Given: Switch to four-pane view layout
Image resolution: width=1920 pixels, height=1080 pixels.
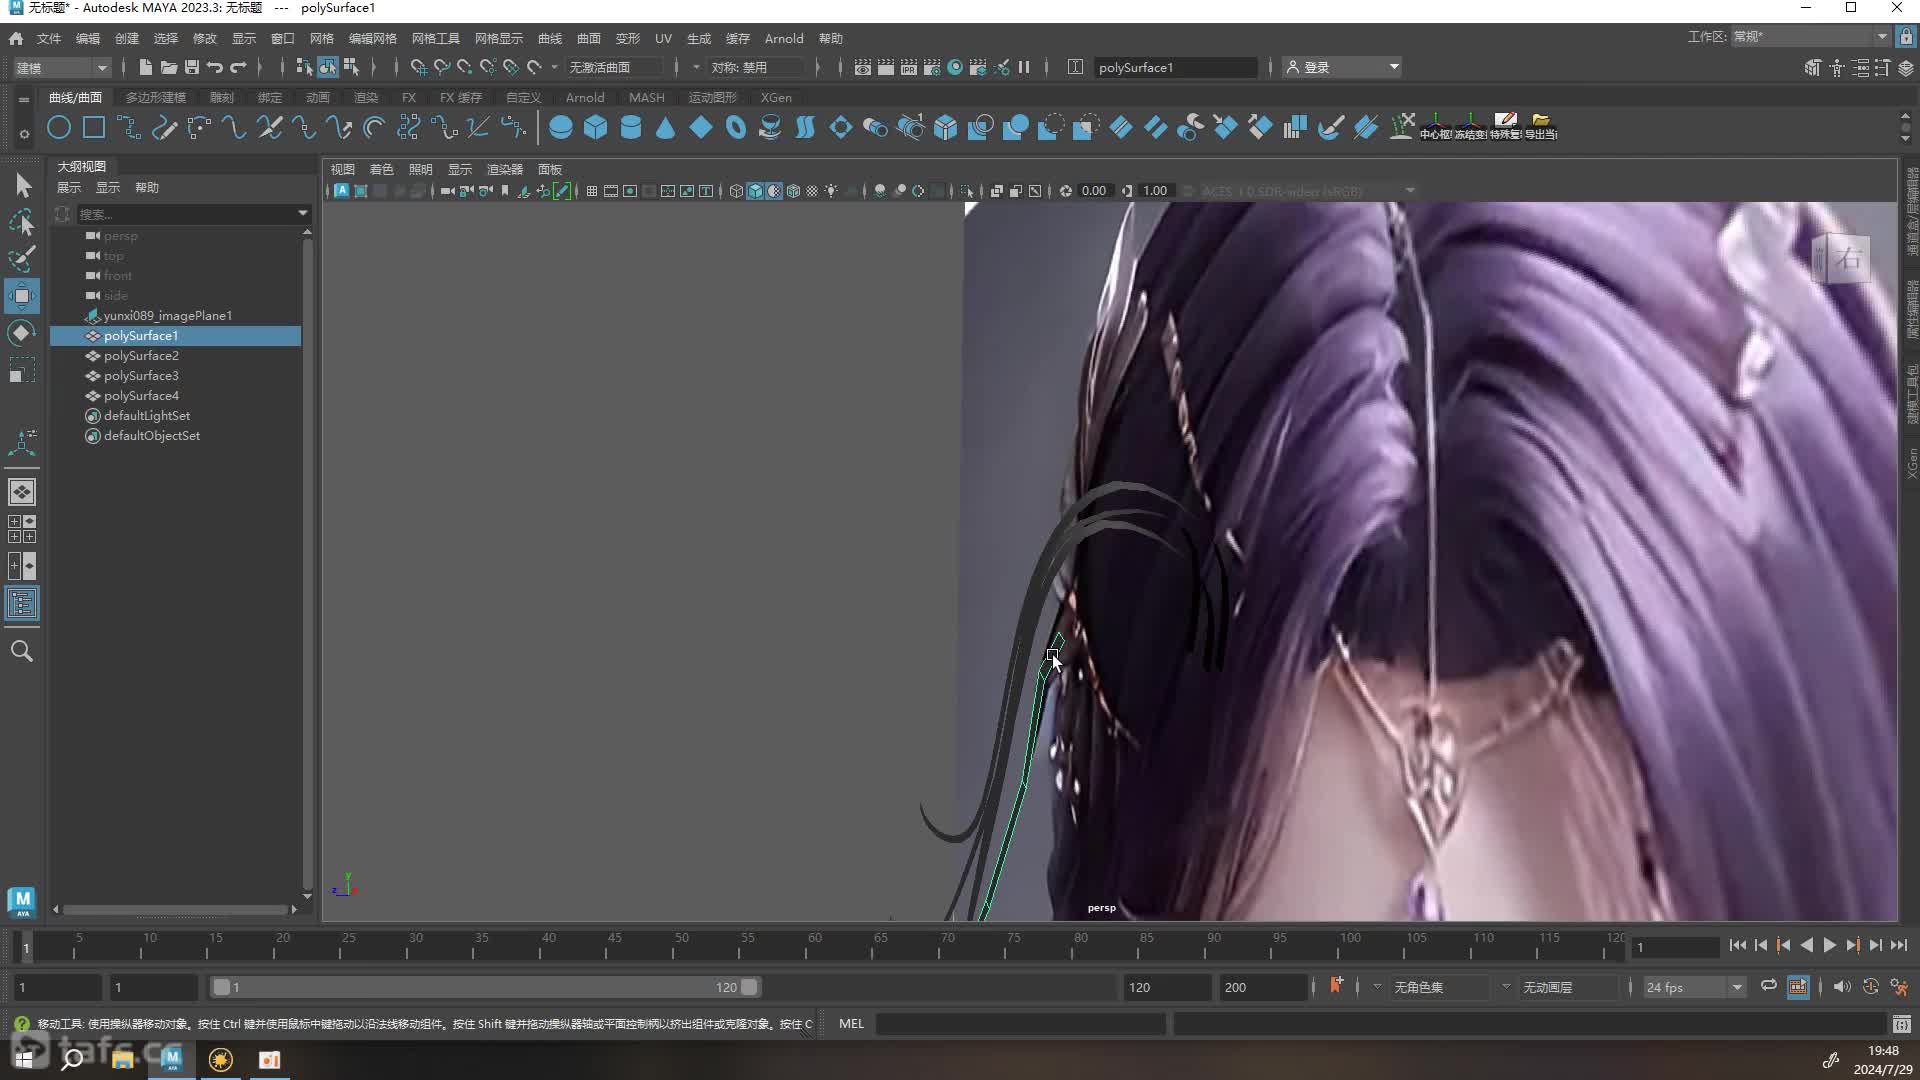Looking at the screenshot, I should pyautogui.click(x=22, y=529).
